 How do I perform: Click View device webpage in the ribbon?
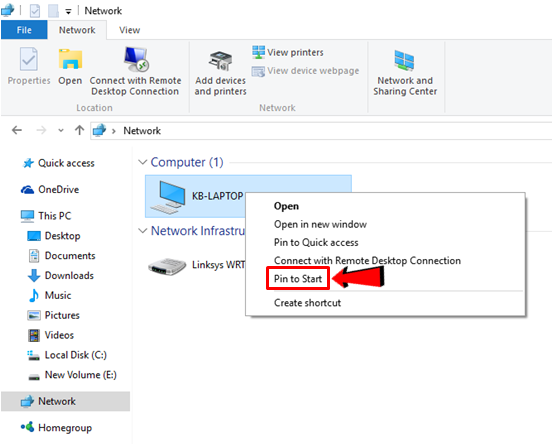(x=306, y=71)
